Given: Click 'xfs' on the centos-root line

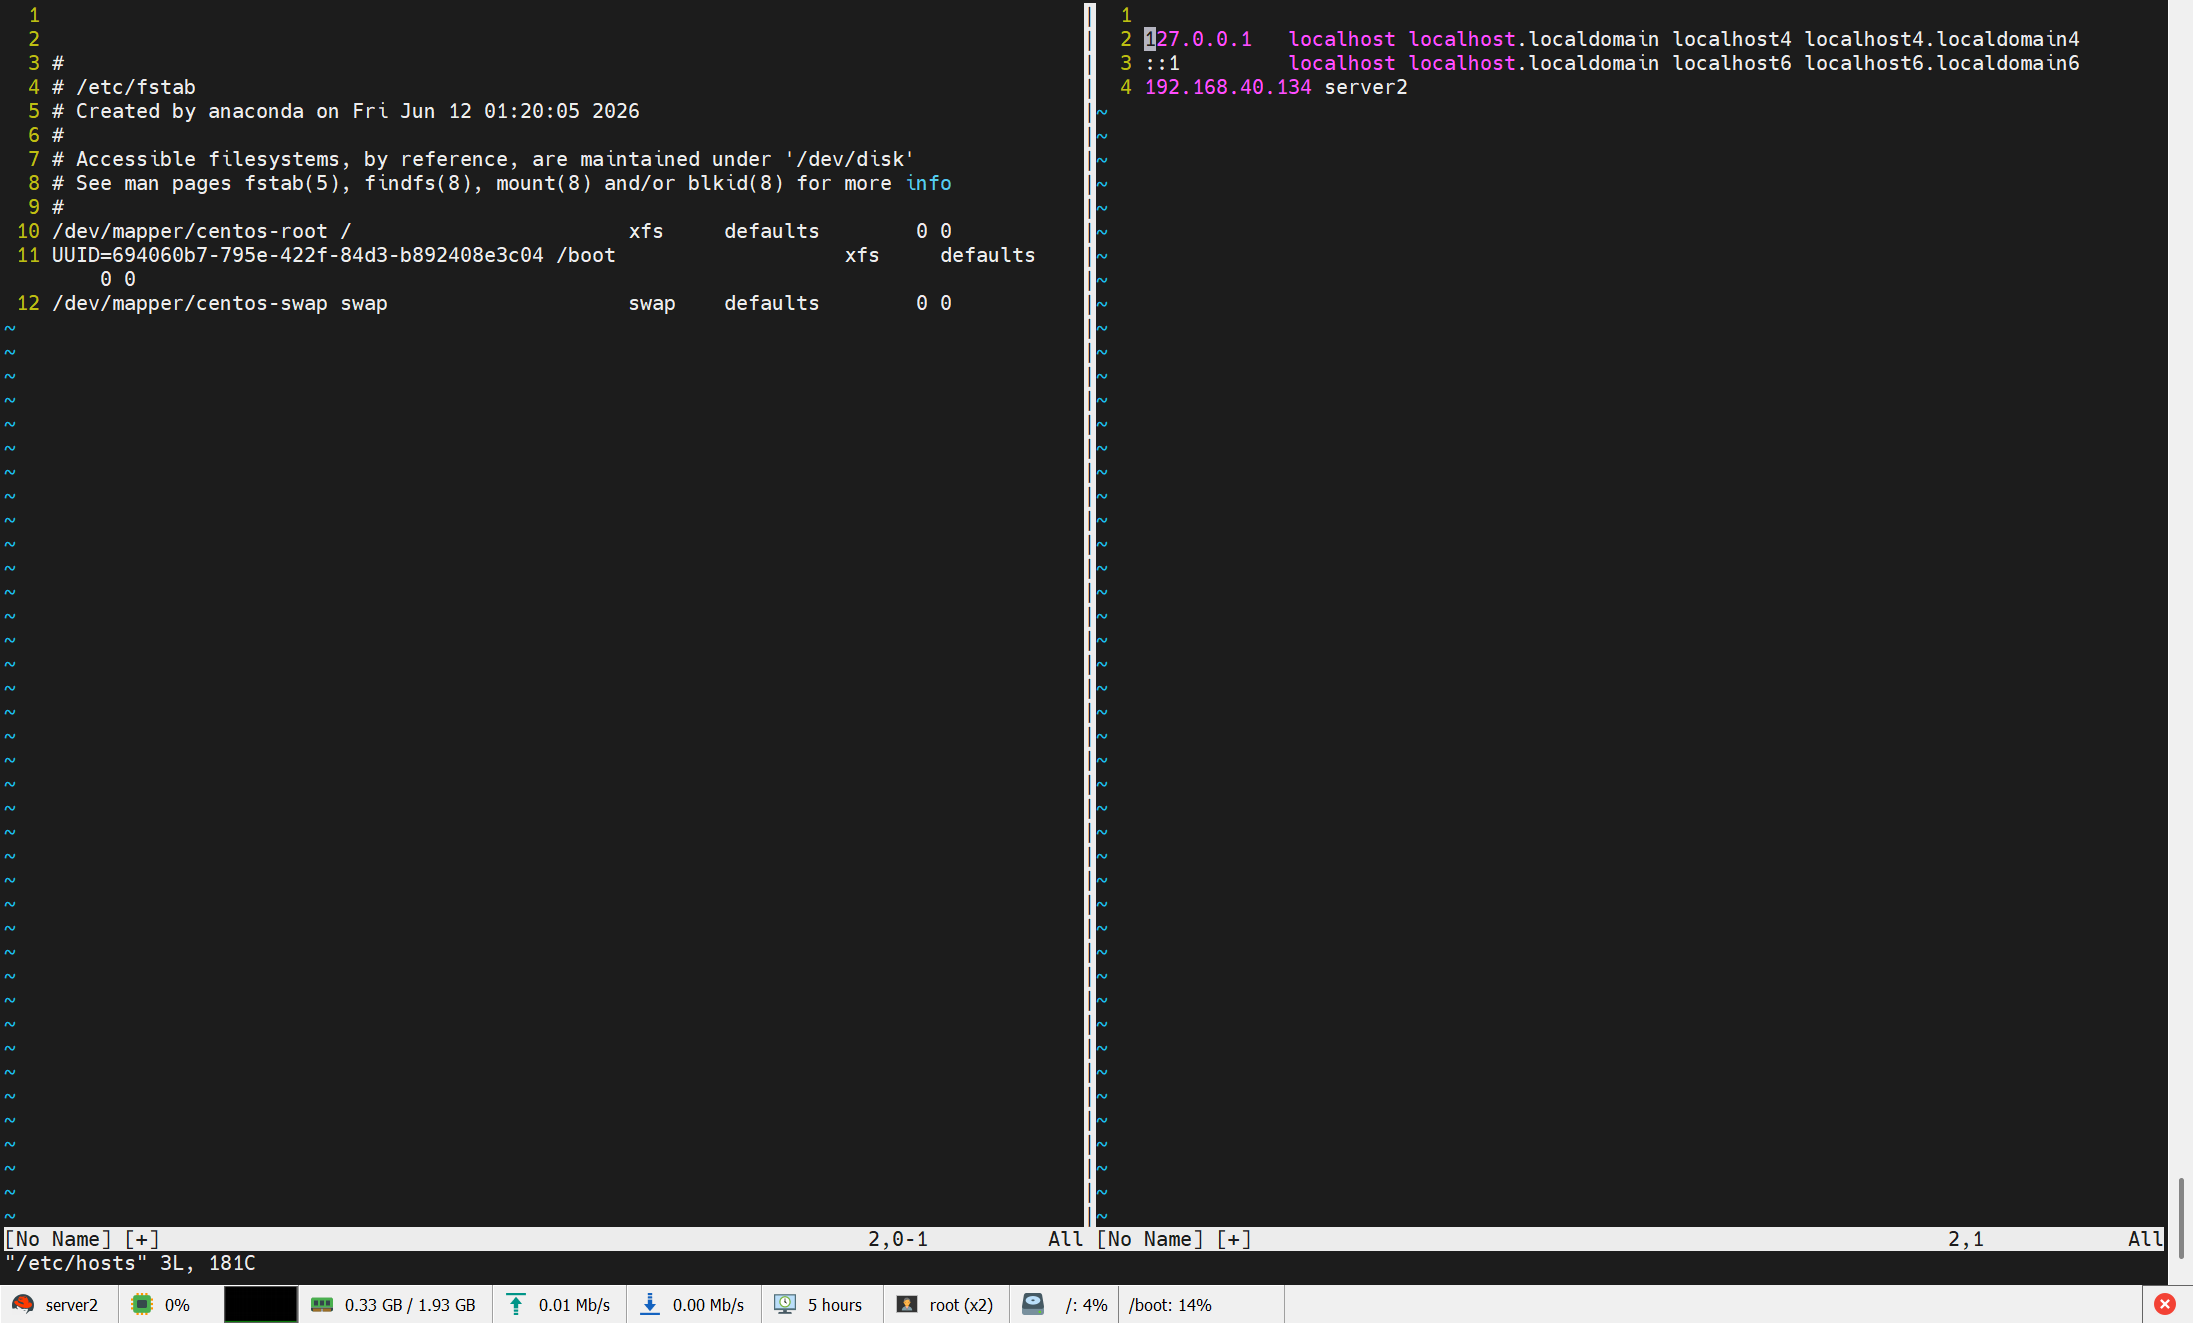Looking at the screenshot, I should pyautogui.click(x=646, y=231).
